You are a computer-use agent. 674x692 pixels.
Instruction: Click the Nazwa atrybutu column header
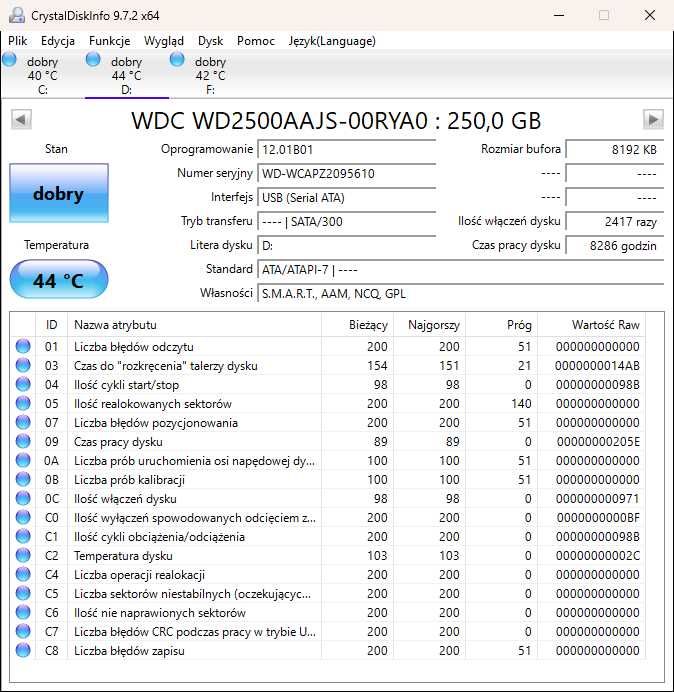pos(194,325)
